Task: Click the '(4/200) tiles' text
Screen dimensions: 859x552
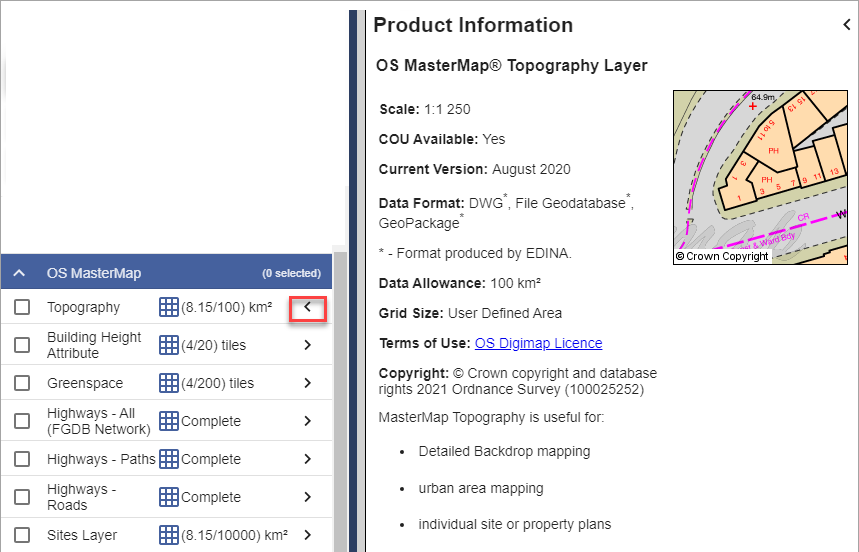Action: click(217, 383)
